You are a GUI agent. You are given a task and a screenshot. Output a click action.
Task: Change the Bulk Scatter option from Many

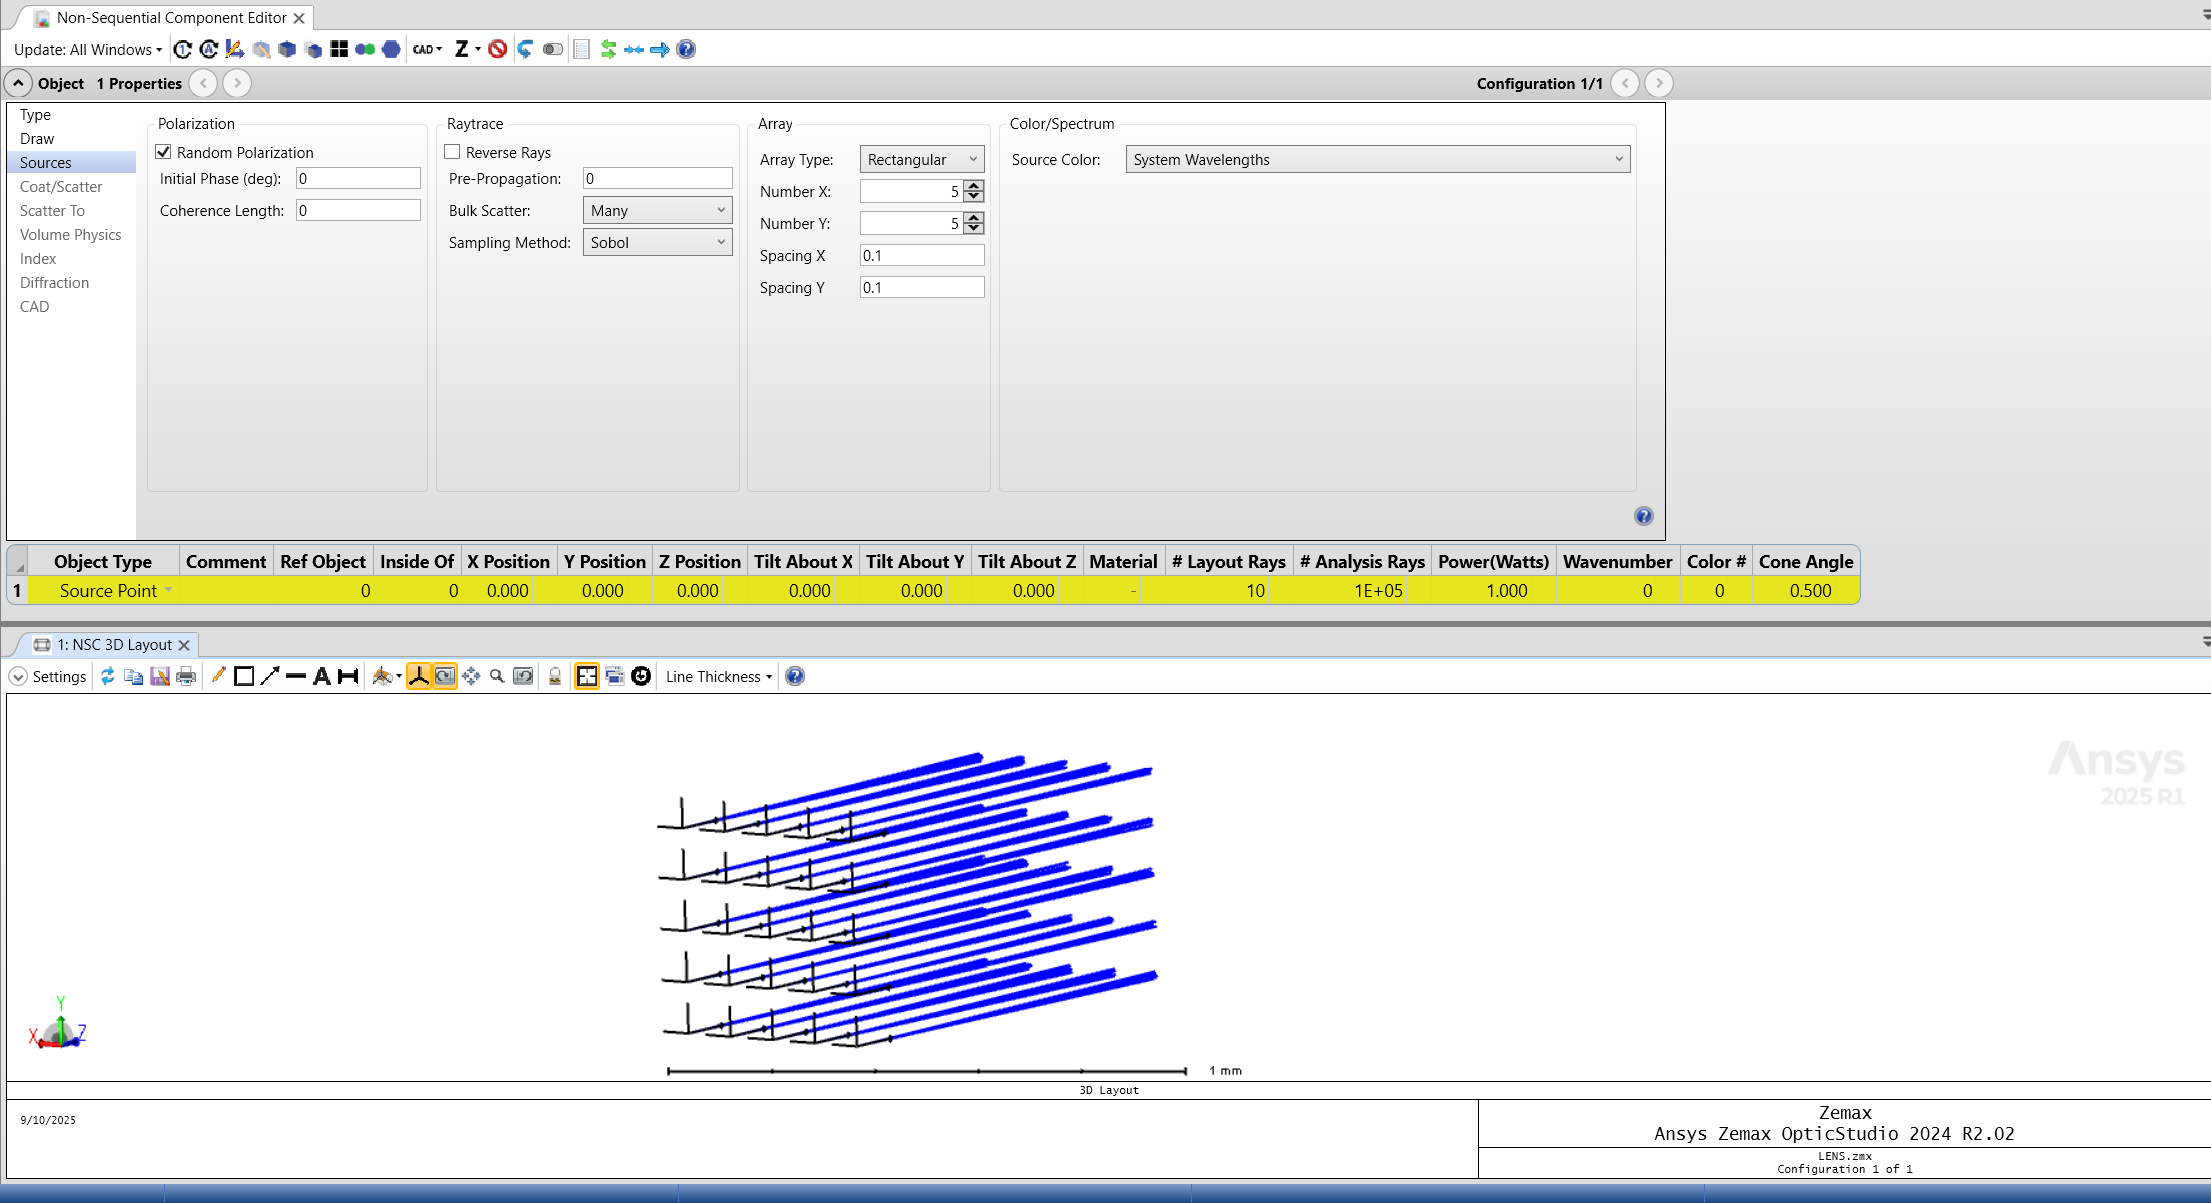656,210
